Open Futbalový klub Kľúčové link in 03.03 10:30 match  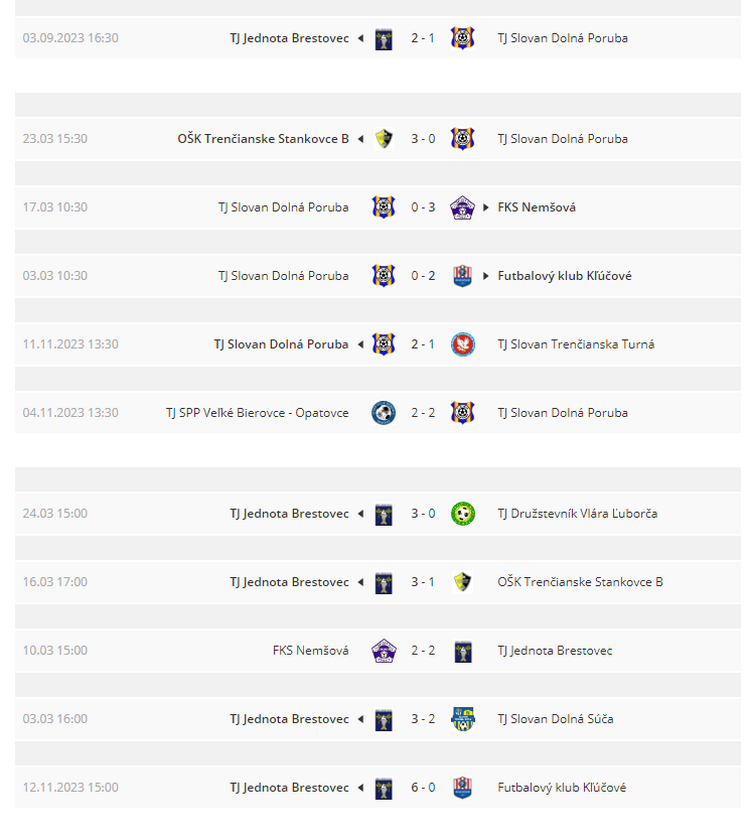565,276
